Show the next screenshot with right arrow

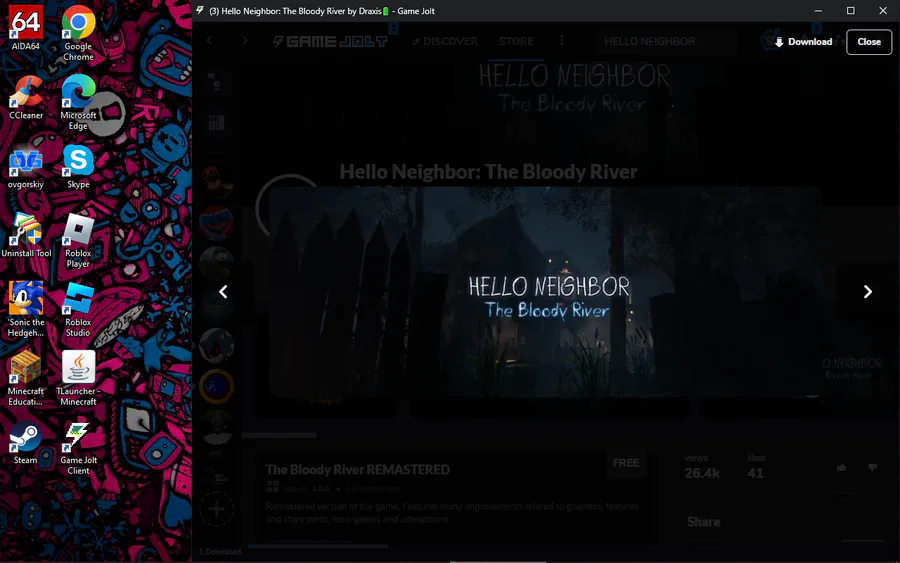868,292
